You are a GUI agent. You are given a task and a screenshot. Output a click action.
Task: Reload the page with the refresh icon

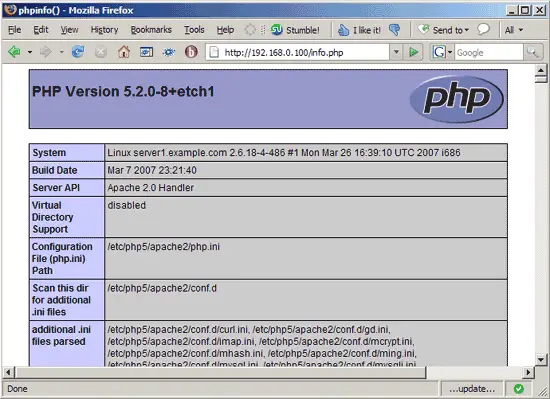tap(78, 52)
